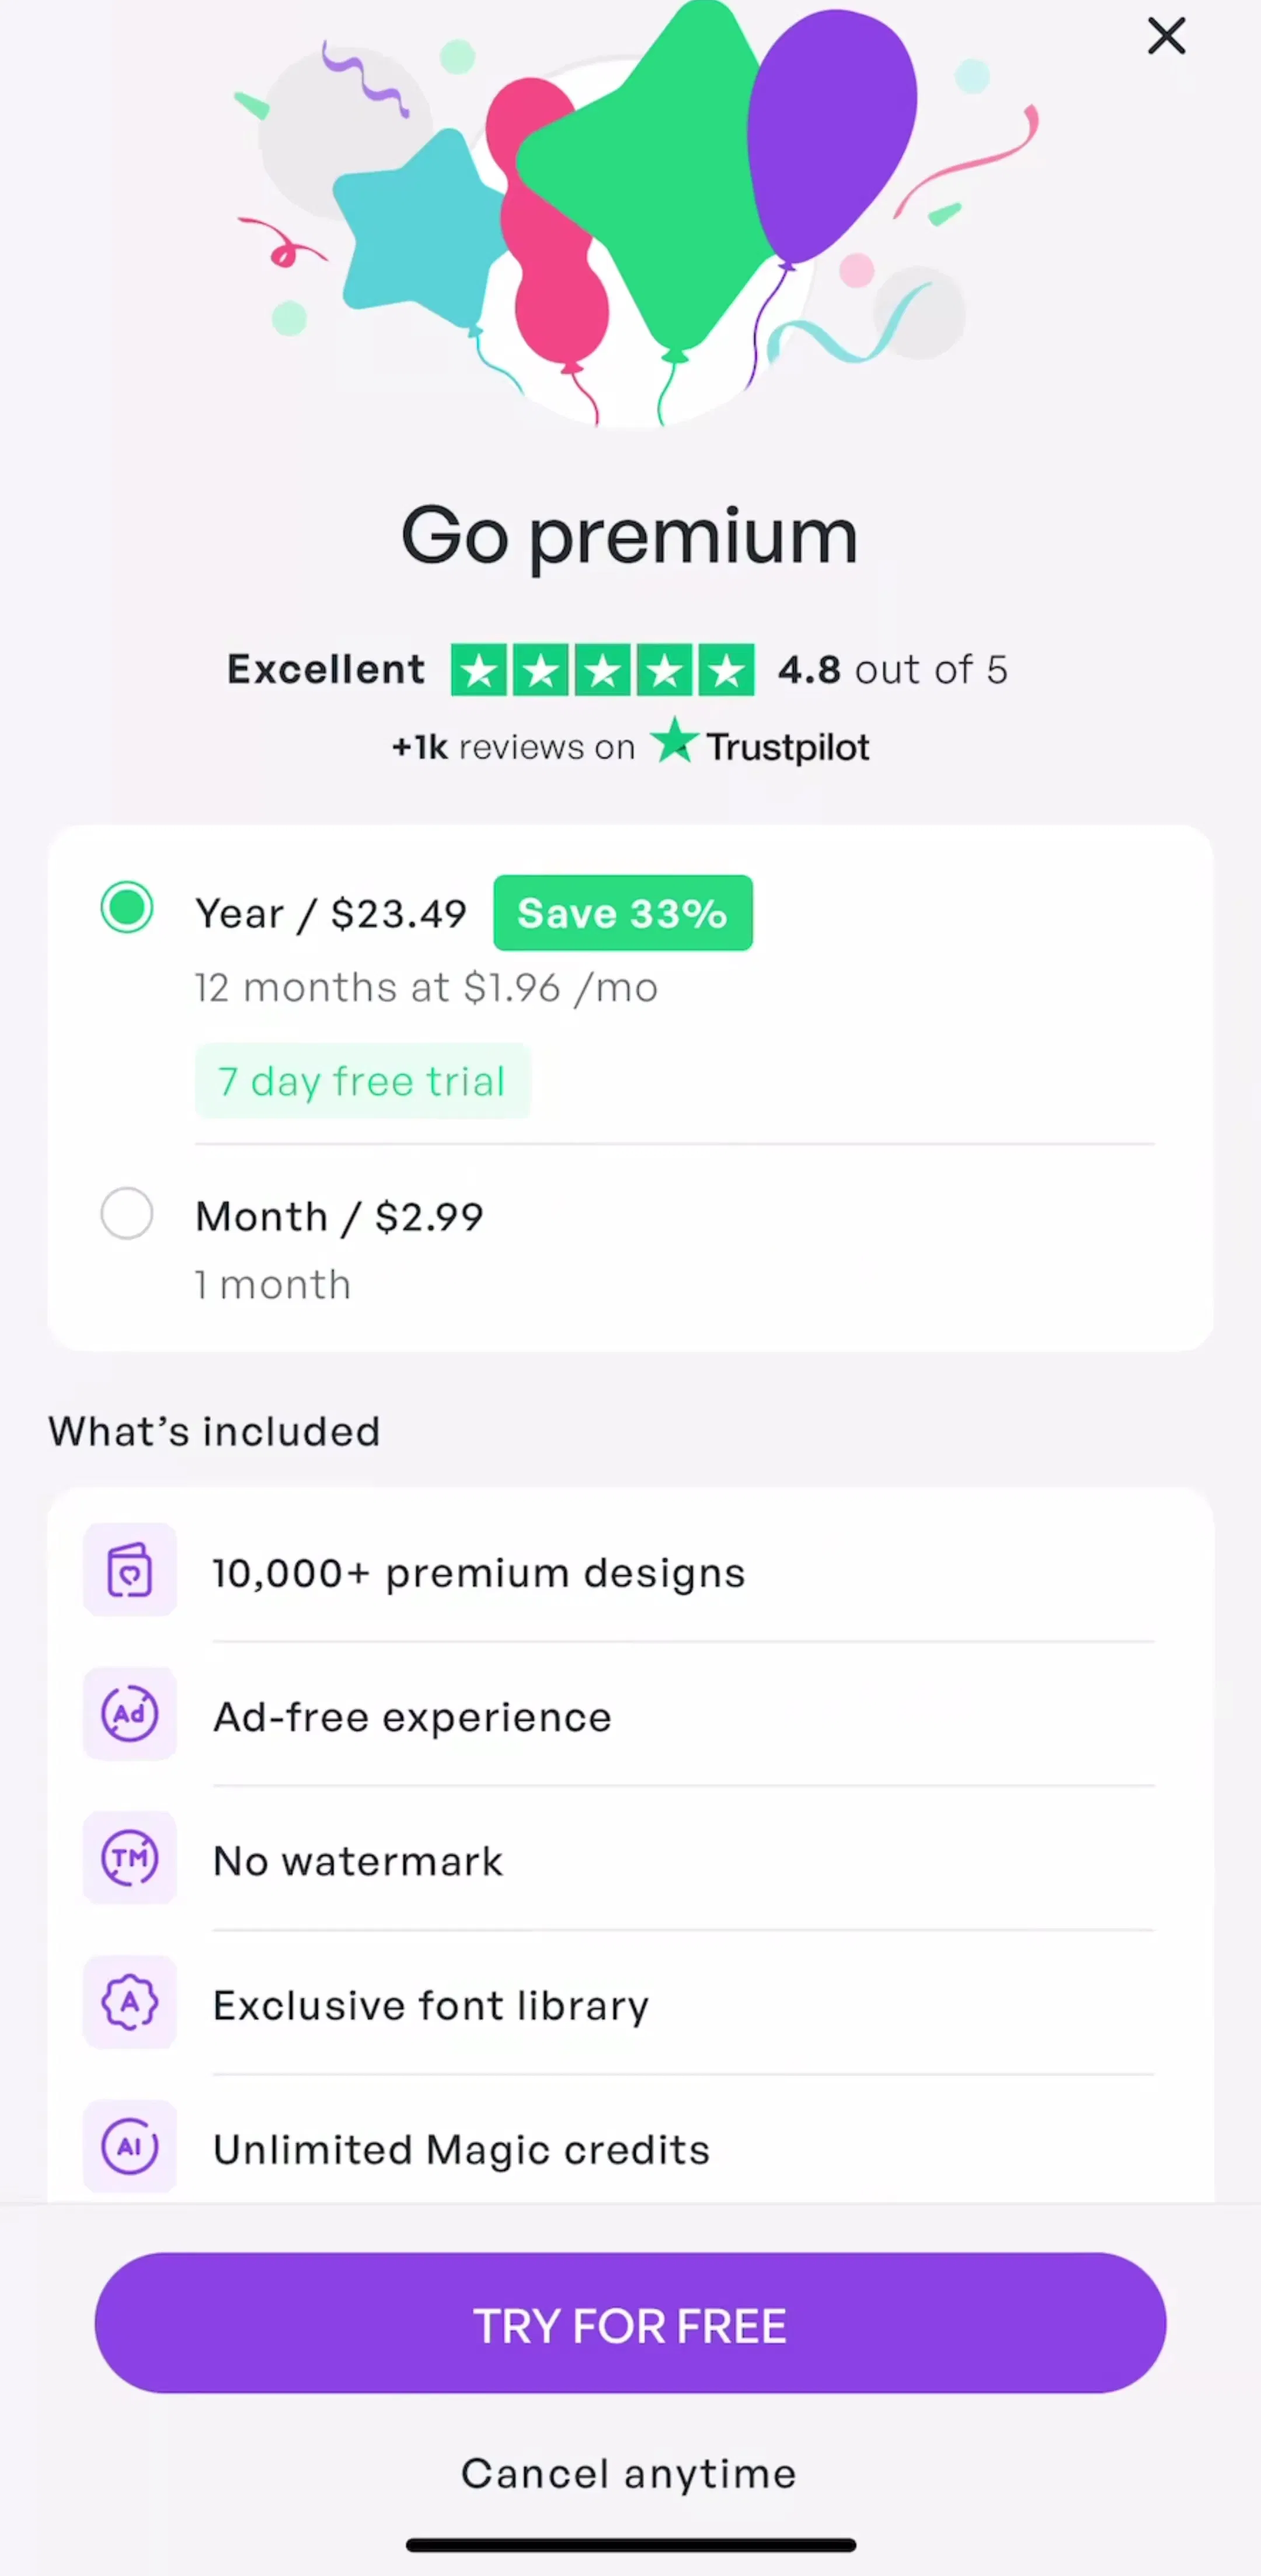Tap the exclusive font library icon
This screenshot has width=1261, height=2576.
point(130,2002)
